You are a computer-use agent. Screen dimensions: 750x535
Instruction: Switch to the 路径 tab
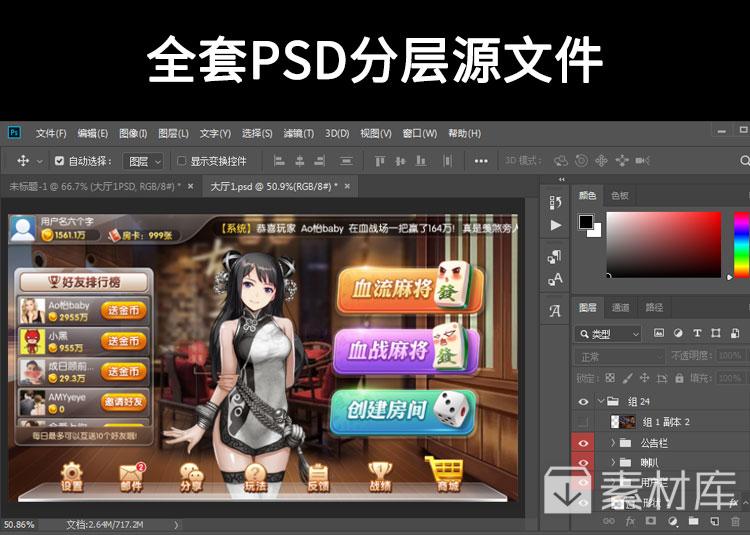click(x=654, y=307)
